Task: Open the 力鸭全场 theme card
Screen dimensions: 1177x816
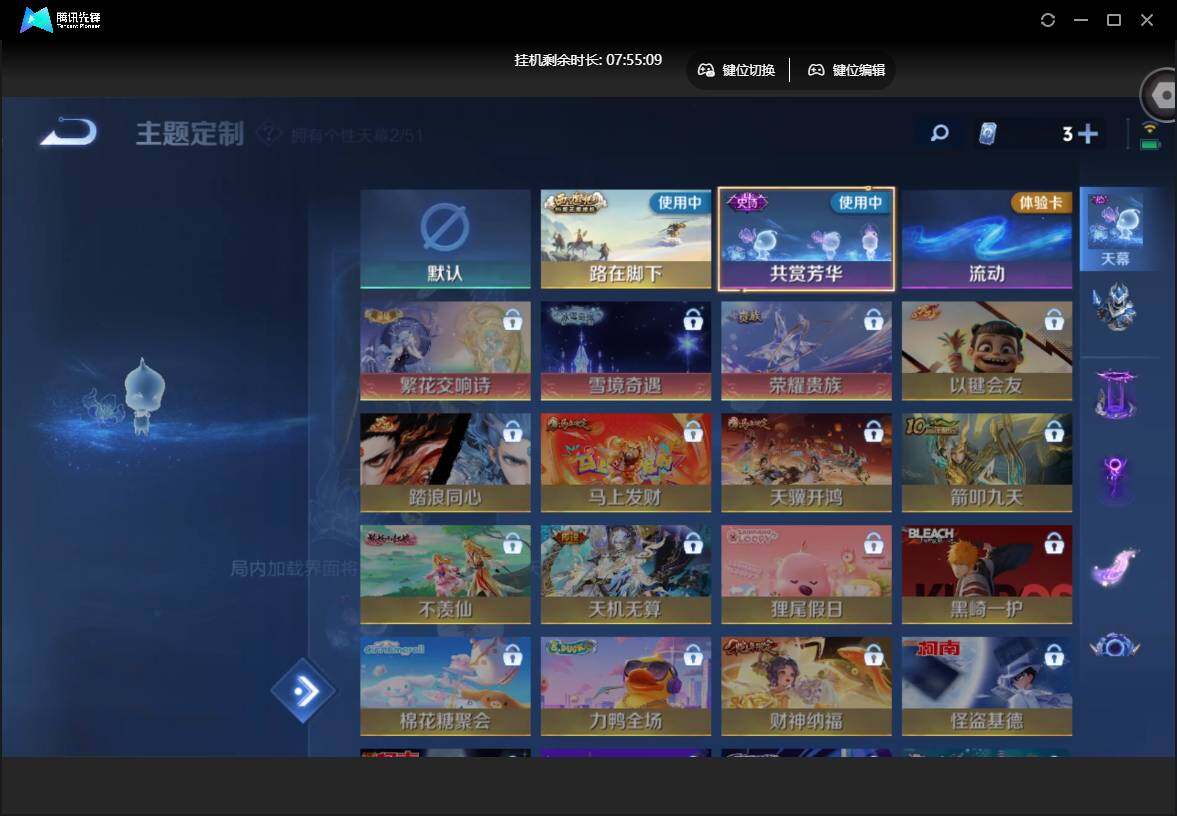Action: point(625,686)
